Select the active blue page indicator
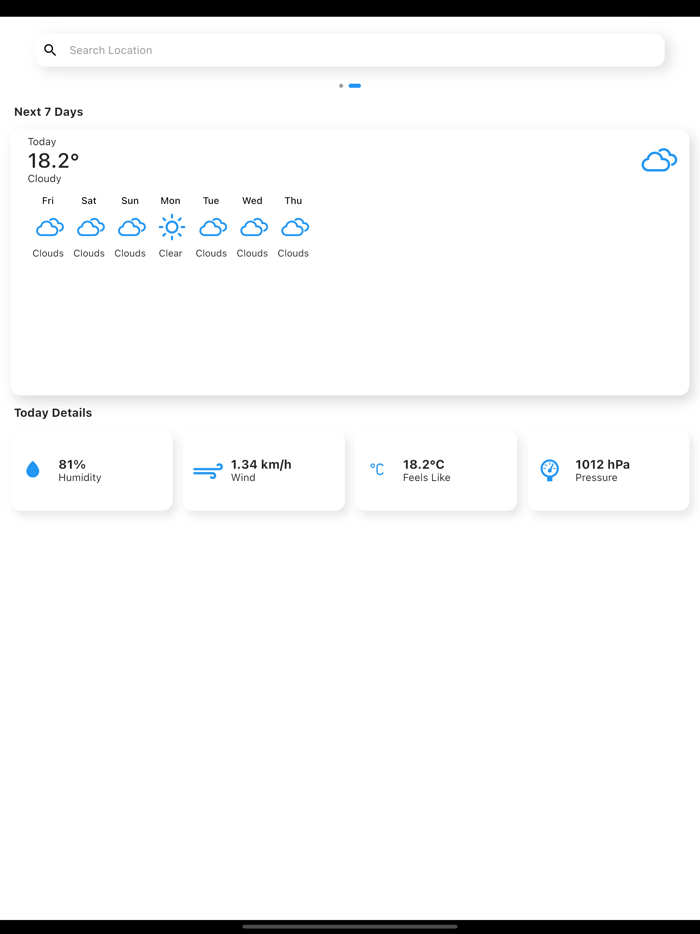 coord(354,86)
